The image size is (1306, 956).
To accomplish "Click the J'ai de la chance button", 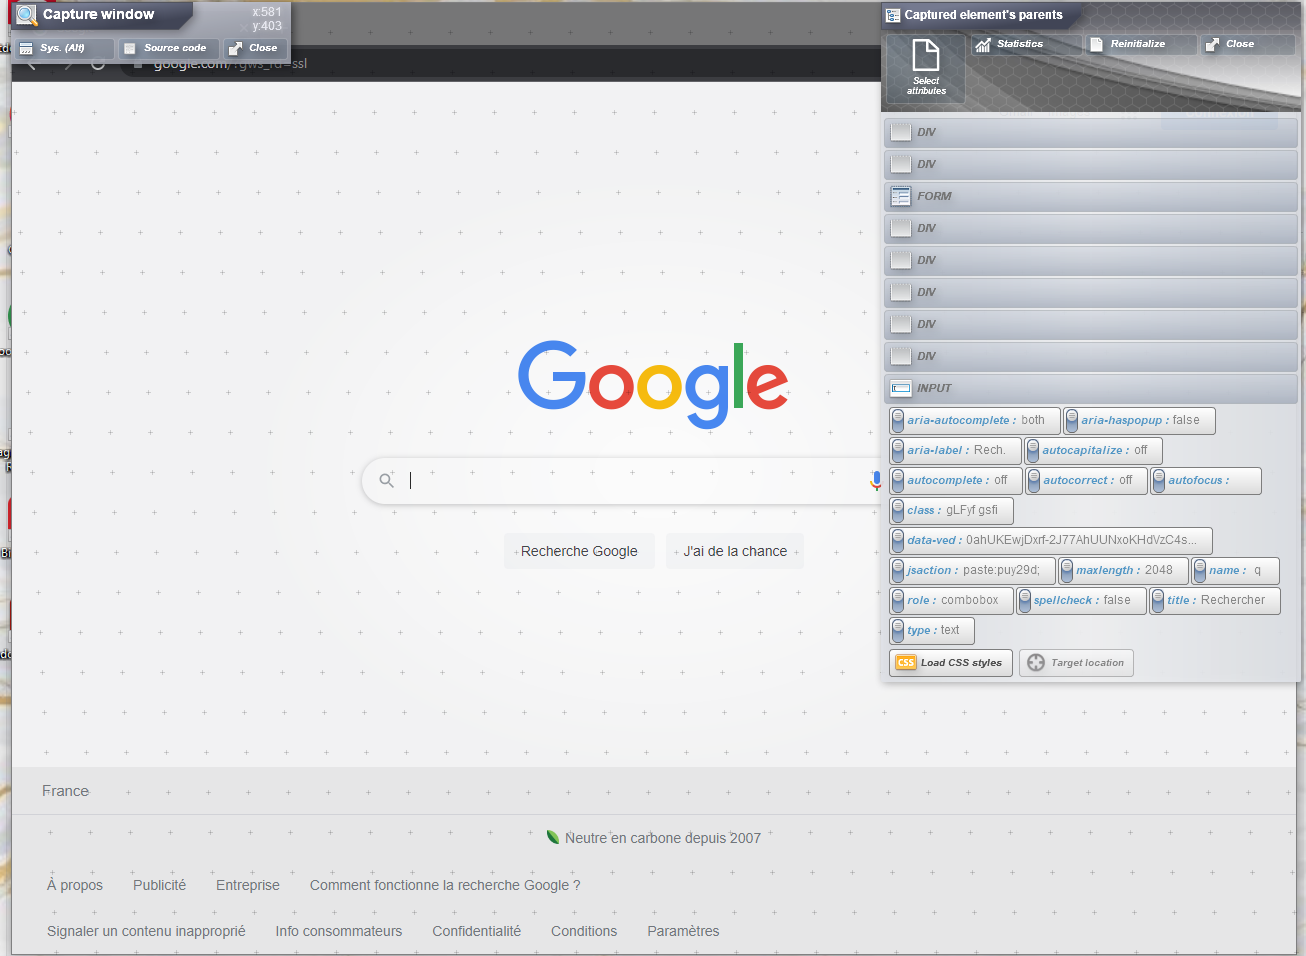I will [x=735, y=551].
